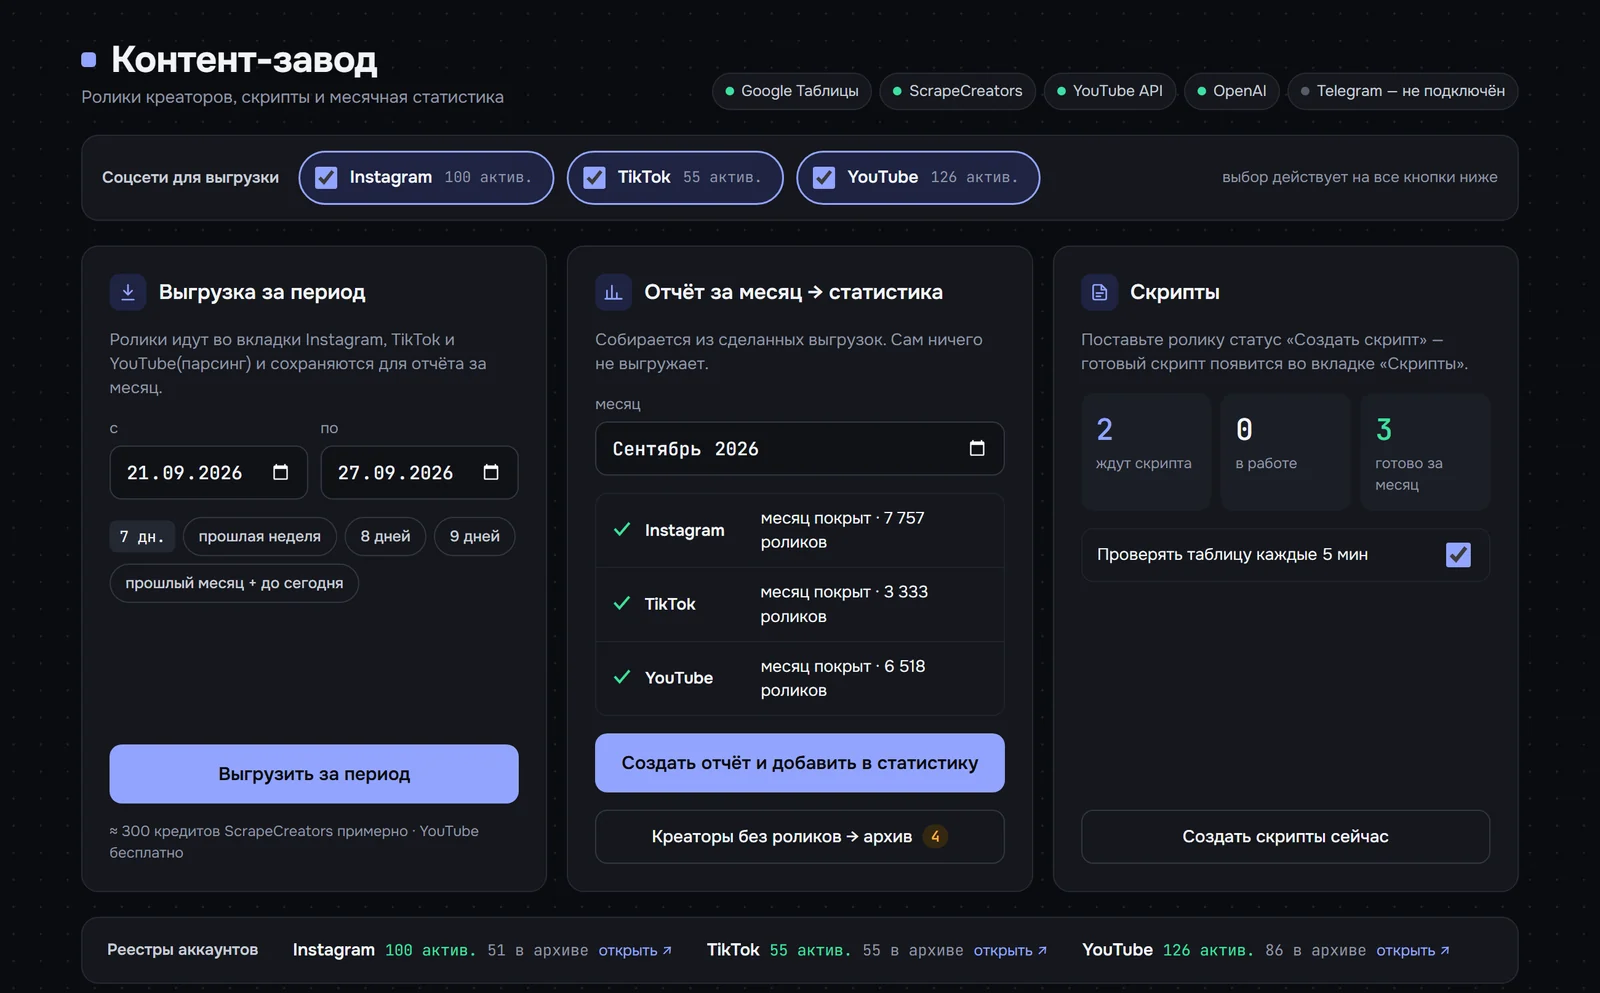Click Telegram — не подключён status pill
The height and width of the screenshot is (993, 1600).
[1403, 91]
